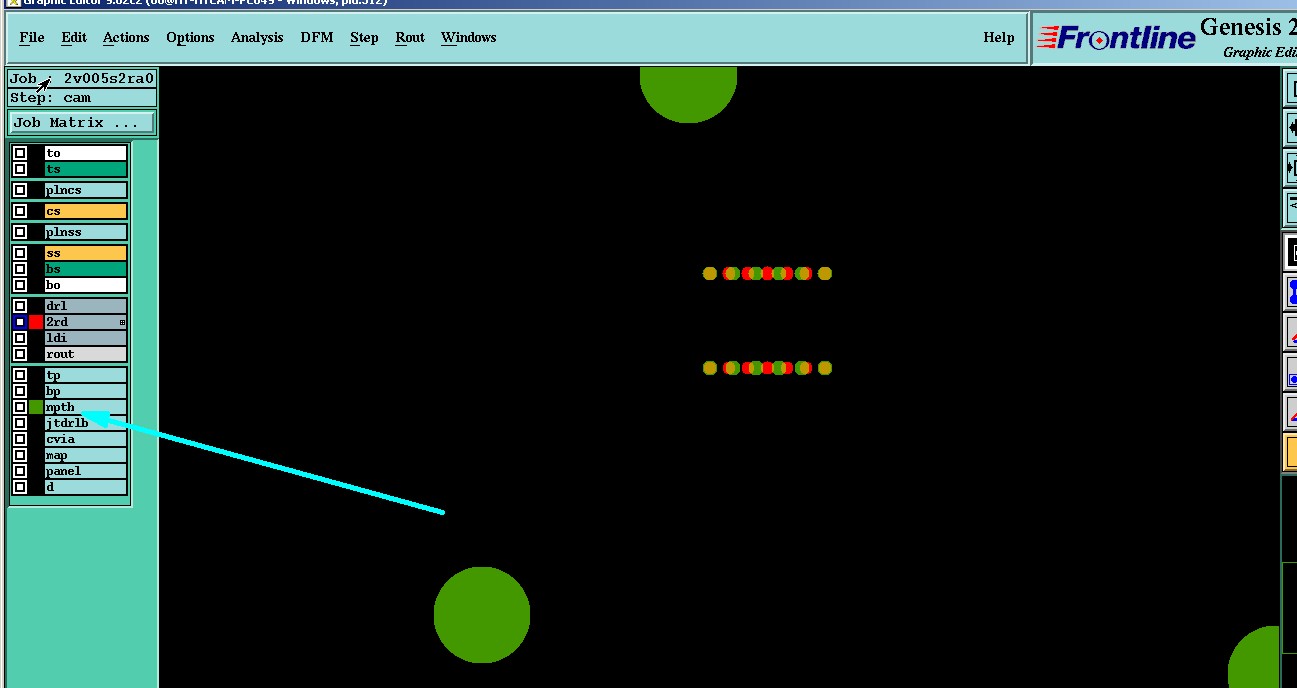This screenshot has width=1297, height=688.
Task: Click the large green pad at canvas bottom
Action: pyautogui.click(x=482, y=615)
